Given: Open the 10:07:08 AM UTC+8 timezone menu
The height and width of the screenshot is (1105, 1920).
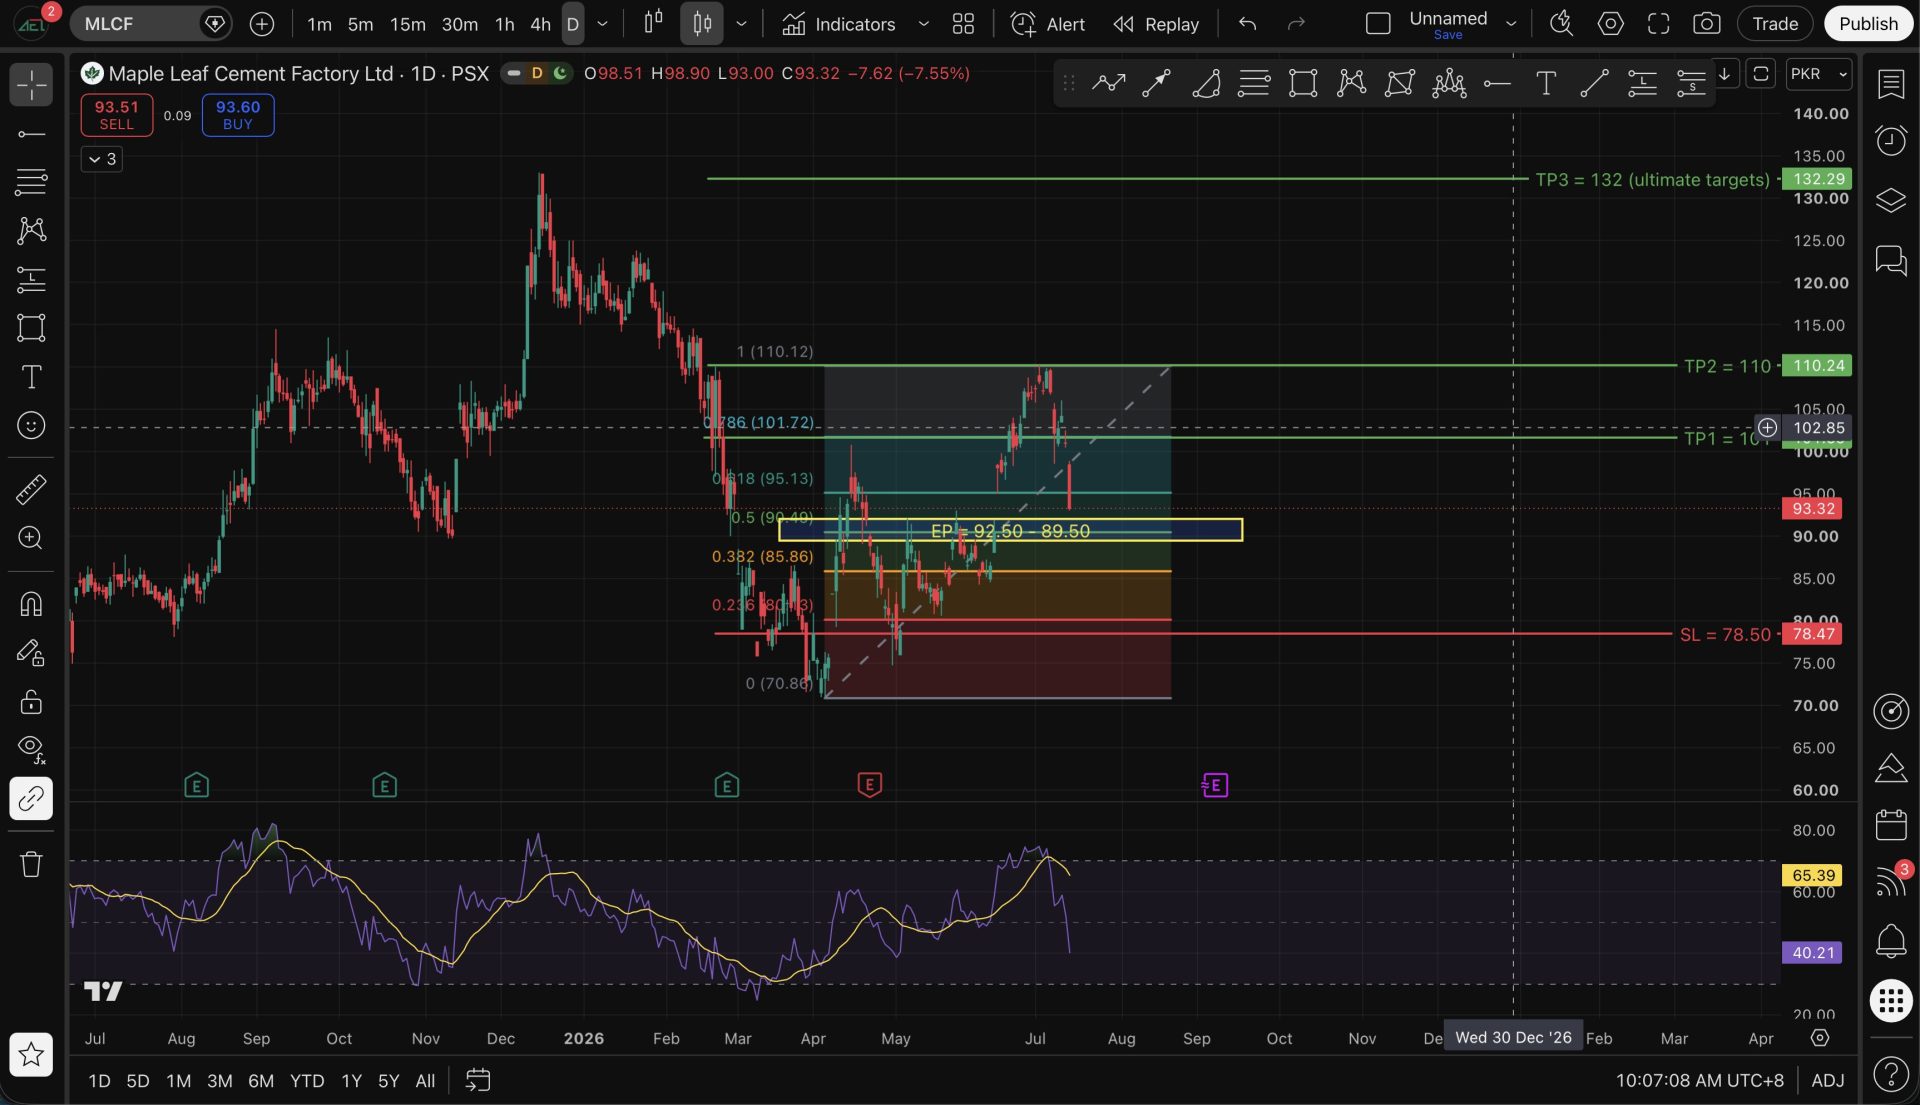Looking at the screenshot, I should (1699, 1081).
